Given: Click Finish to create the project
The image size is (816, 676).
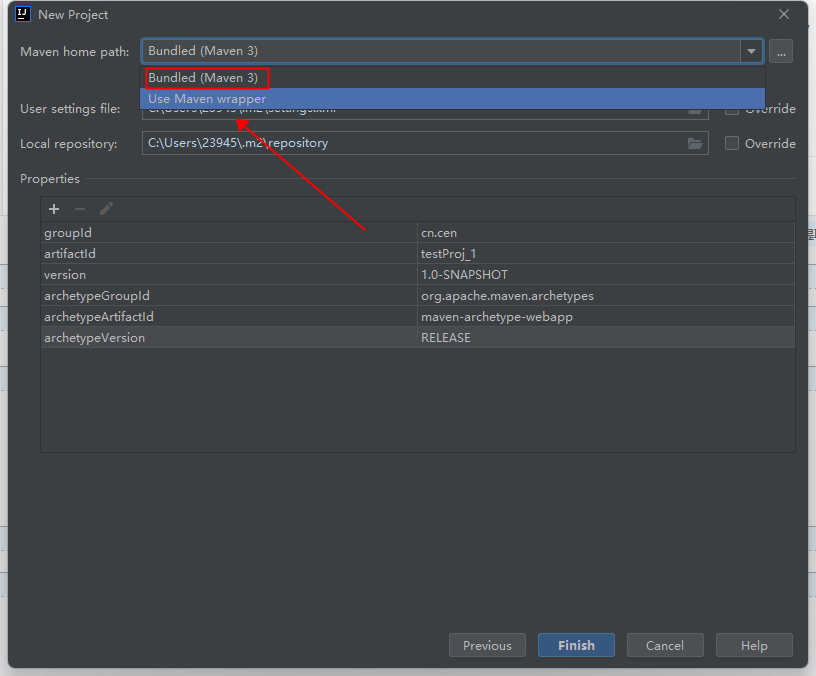Looking at the screenshot, I should point(576,645).
